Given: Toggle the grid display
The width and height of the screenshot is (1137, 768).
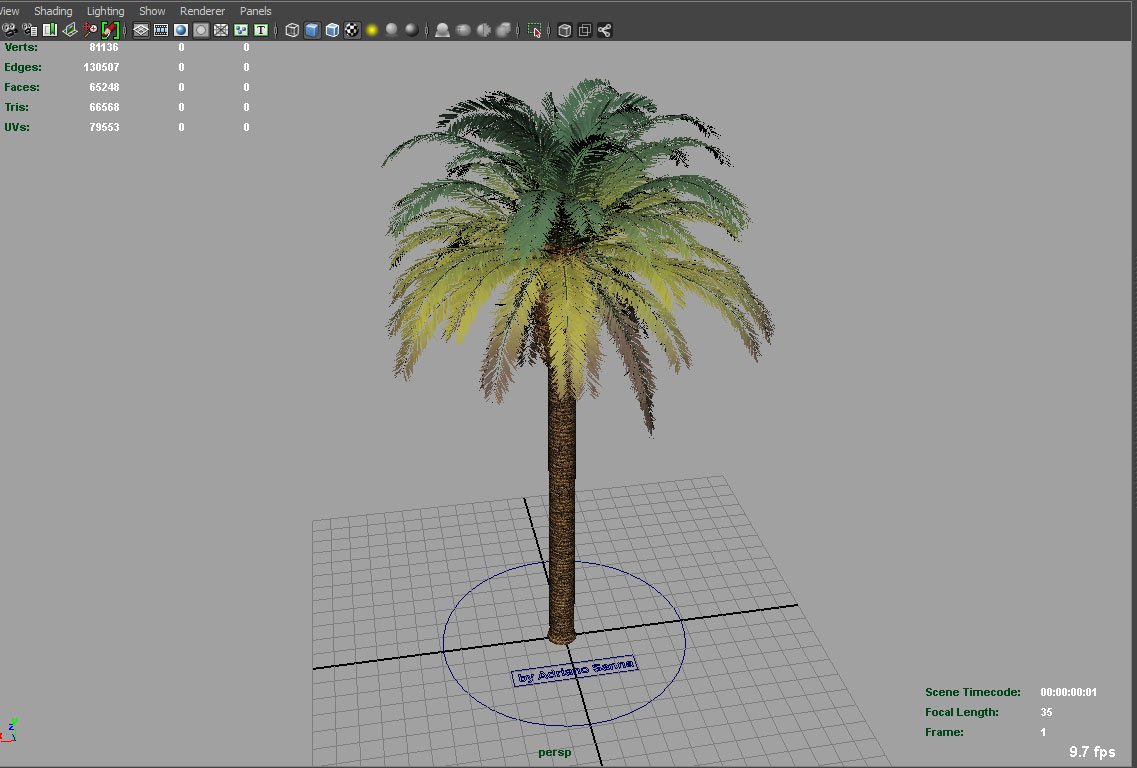Looking at the screenshot, I should (x=140, y=30).
